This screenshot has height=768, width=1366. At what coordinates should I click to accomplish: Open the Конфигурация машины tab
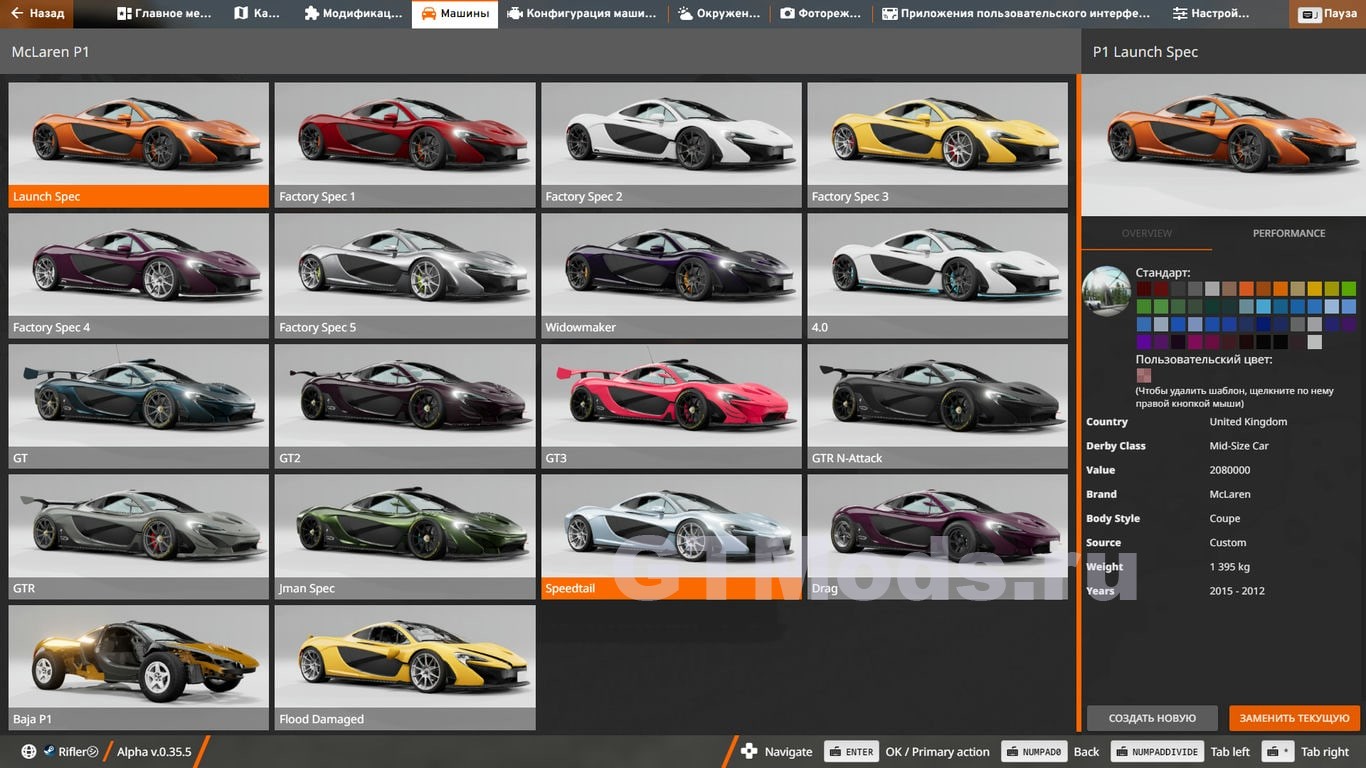(x=582, y=14)
